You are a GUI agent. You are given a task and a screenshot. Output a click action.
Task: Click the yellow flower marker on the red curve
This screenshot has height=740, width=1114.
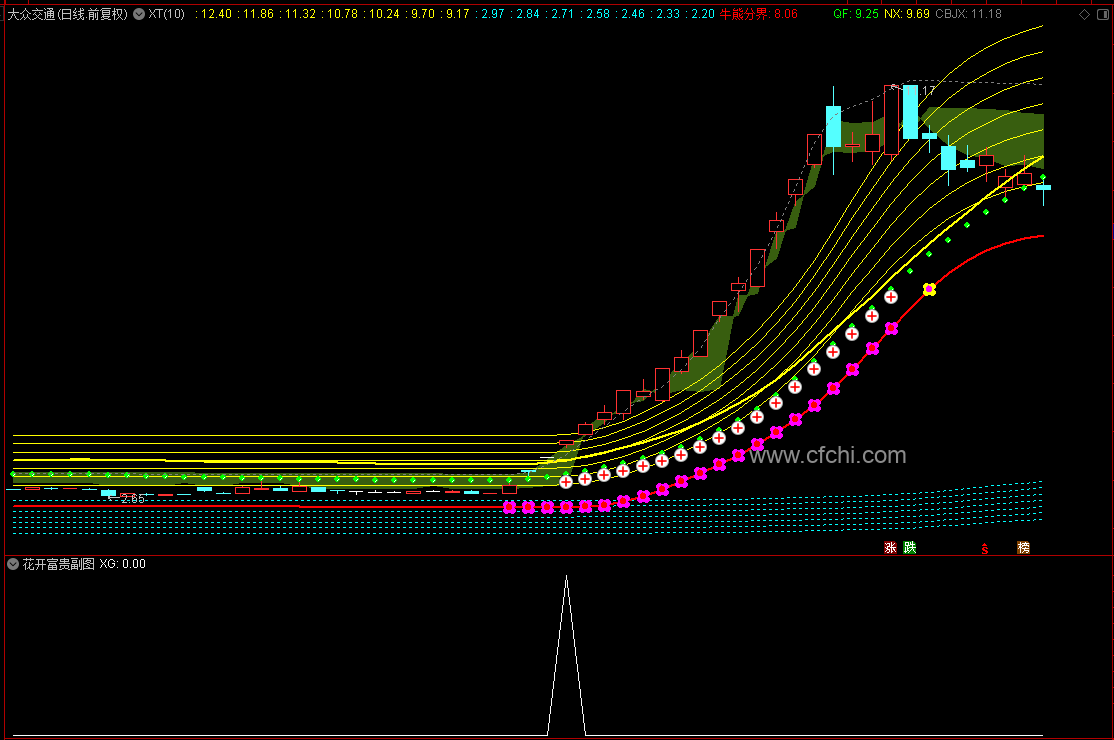pyautogui.click(x=929, y=289)
